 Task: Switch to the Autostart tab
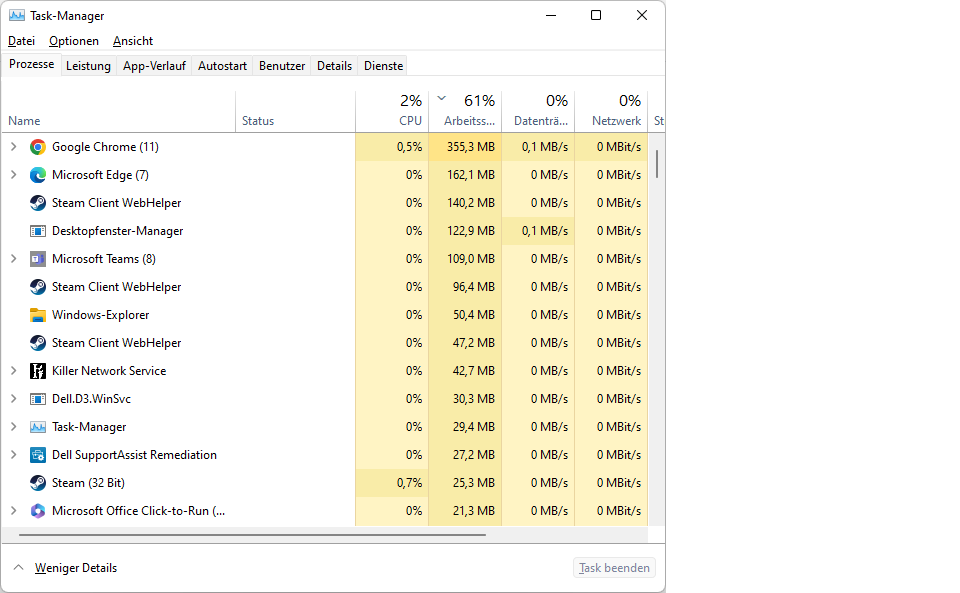[x=222, y=66]
